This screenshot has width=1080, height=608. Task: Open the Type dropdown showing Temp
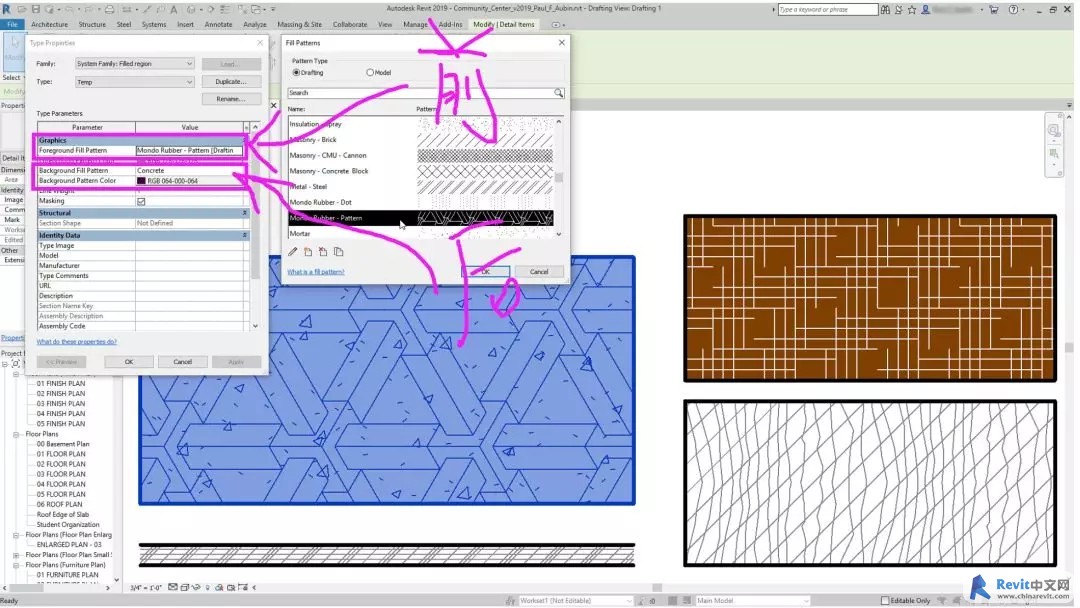tap(134, 82)
